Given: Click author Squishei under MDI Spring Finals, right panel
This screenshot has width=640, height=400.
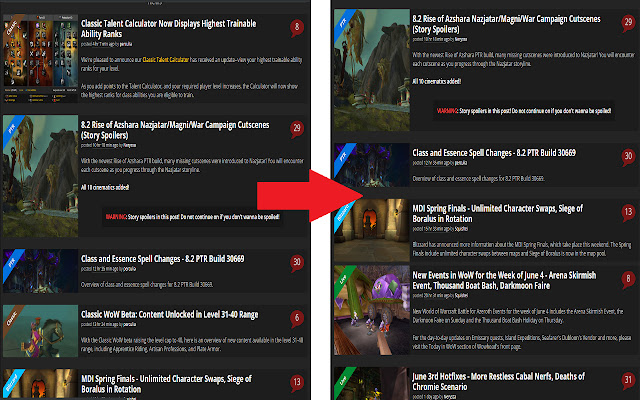Looking at the screenshot, I should click(x=461, y=229).
